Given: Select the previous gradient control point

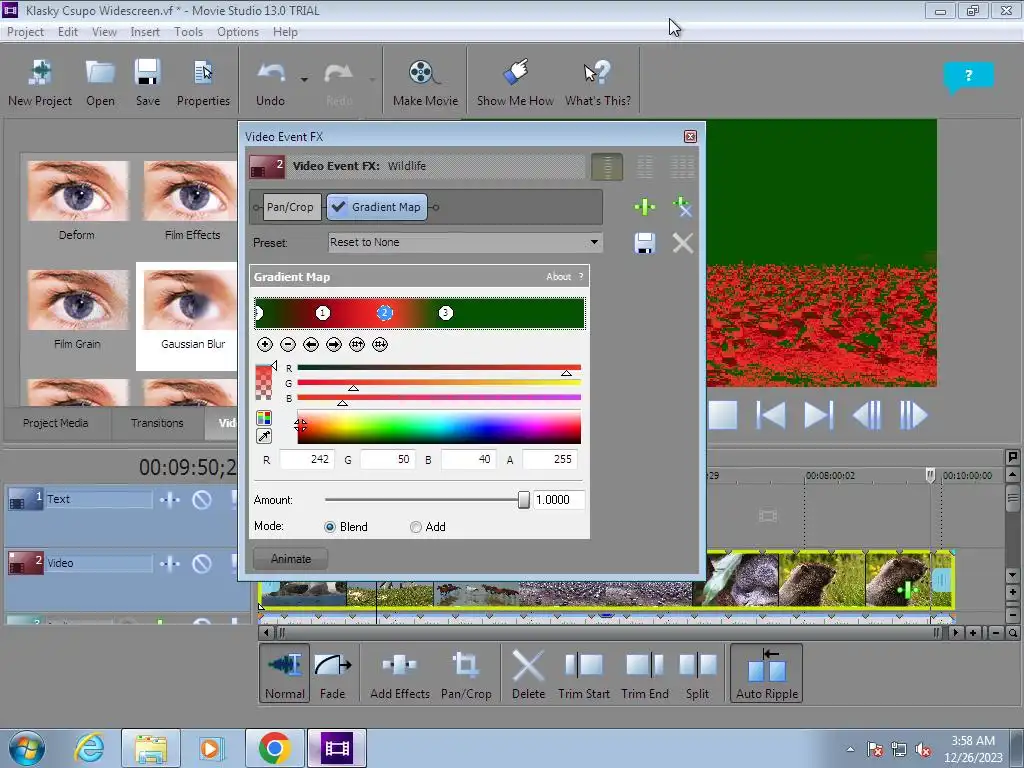Looking at the screenshot, I should 311,344.
